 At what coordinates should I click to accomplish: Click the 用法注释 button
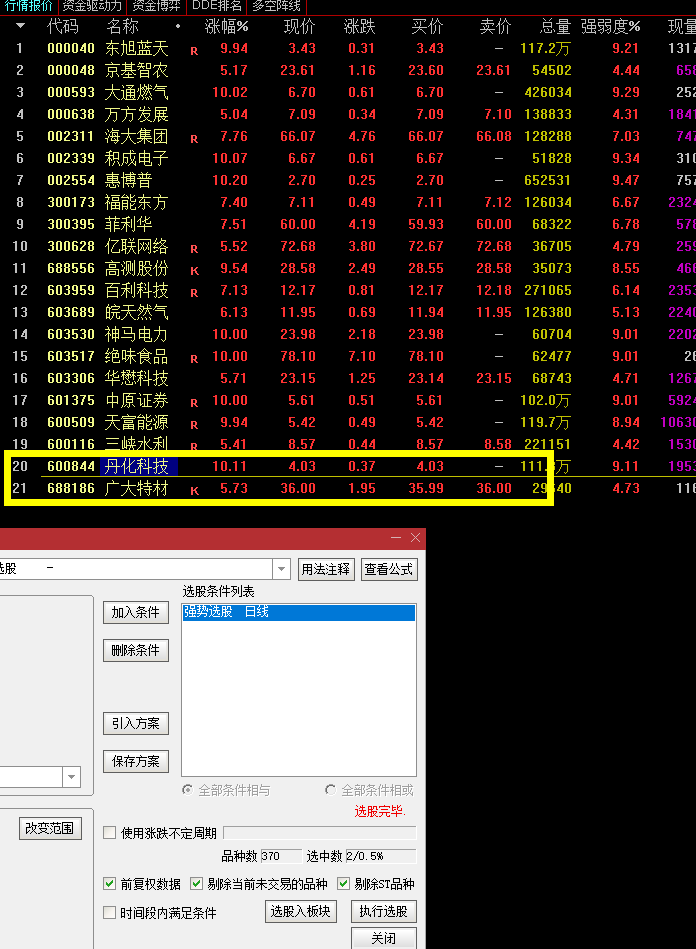coord(326,570)
